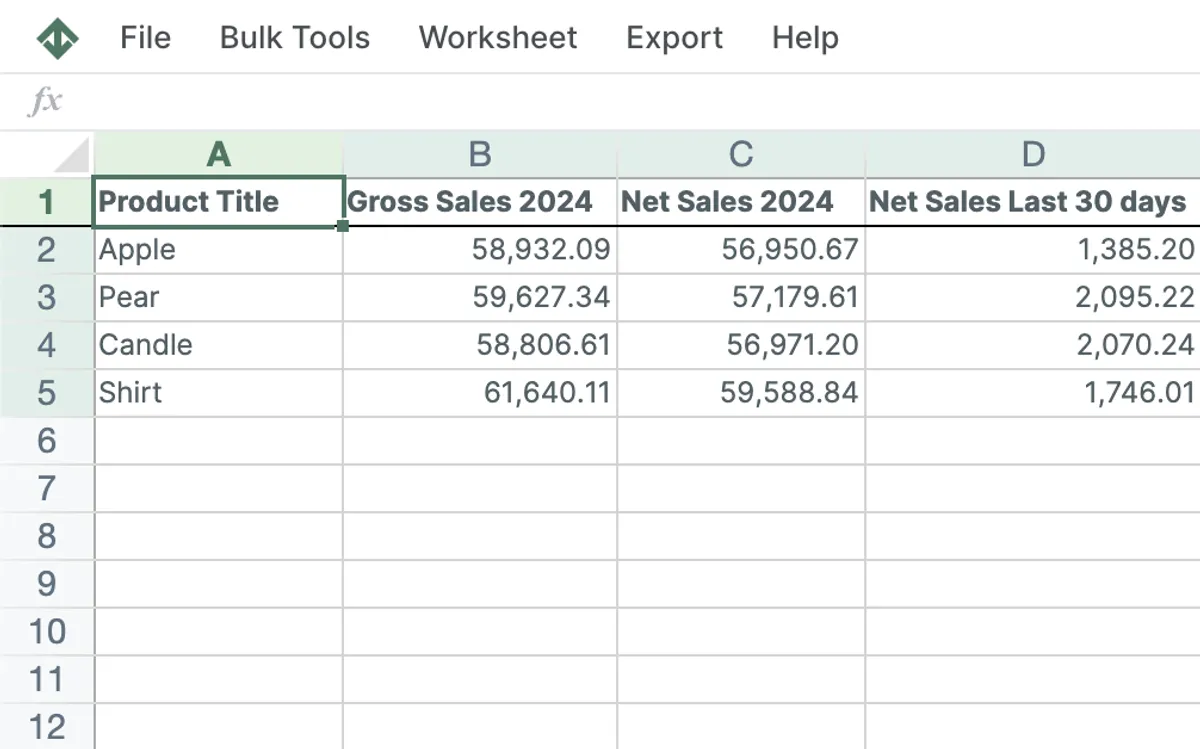Select Pear's Net Sales value 57,179.61
The height and width of the screenshot is (749, 1200).
pyautogui.click(x=738, y=297)
